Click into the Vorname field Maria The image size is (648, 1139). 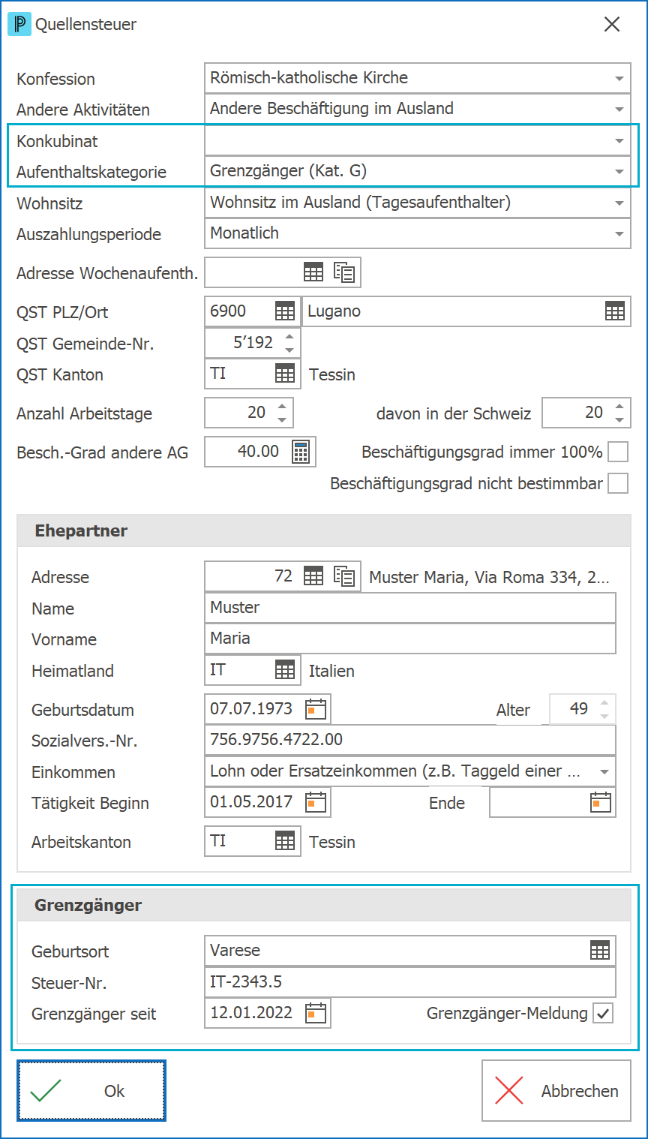point(410,639)
